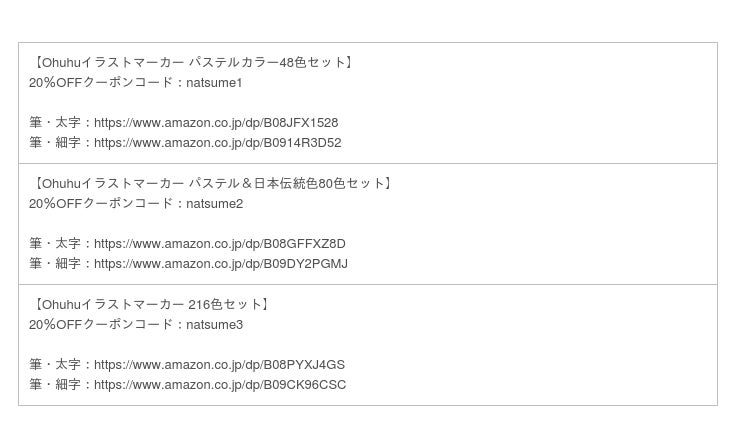Click the coupon code natsume1
The image size is (740, 446).
tap(214, 83)
